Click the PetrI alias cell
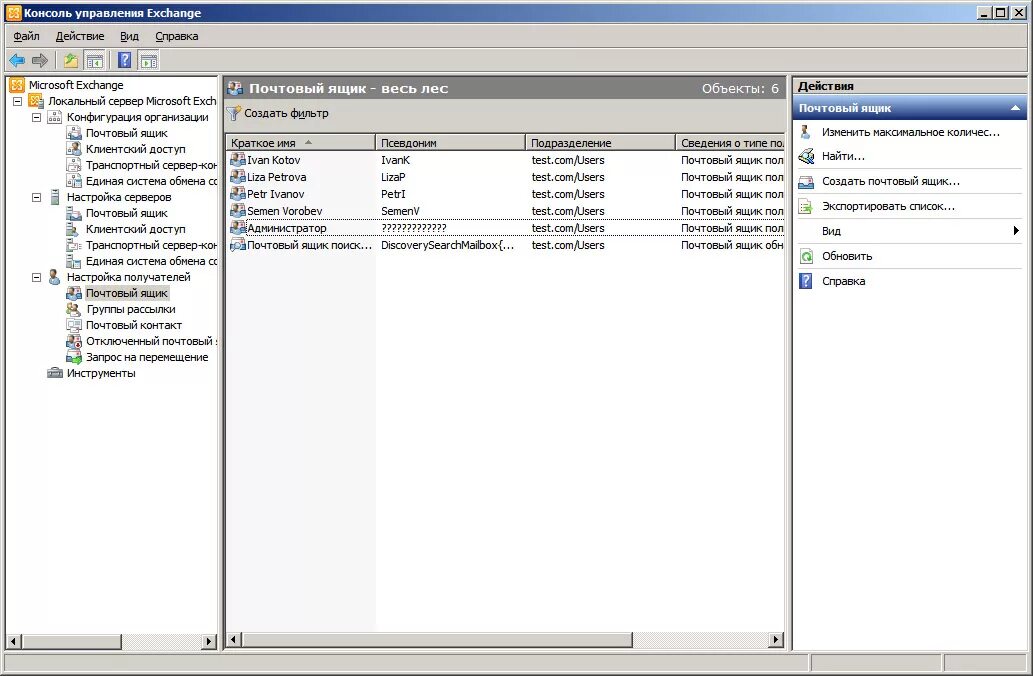The image size is (1033, 676). pos(393,194)
